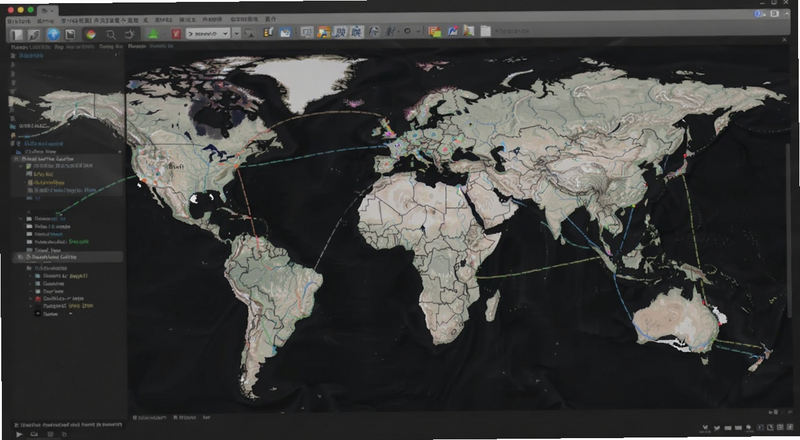Click the yellow building toolbar icon
This screenshot has width=800, height=440.
click(268, 33)
